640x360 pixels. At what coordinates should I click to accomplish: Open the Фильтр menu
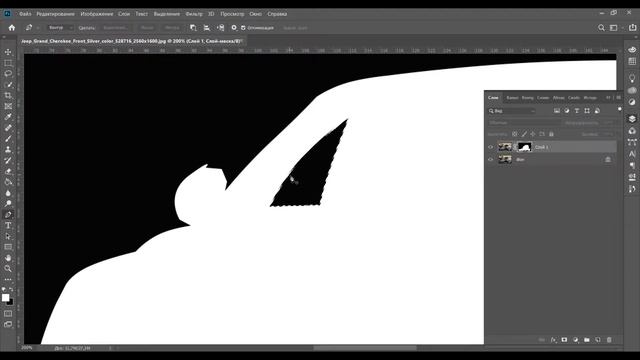click(194, 14)
